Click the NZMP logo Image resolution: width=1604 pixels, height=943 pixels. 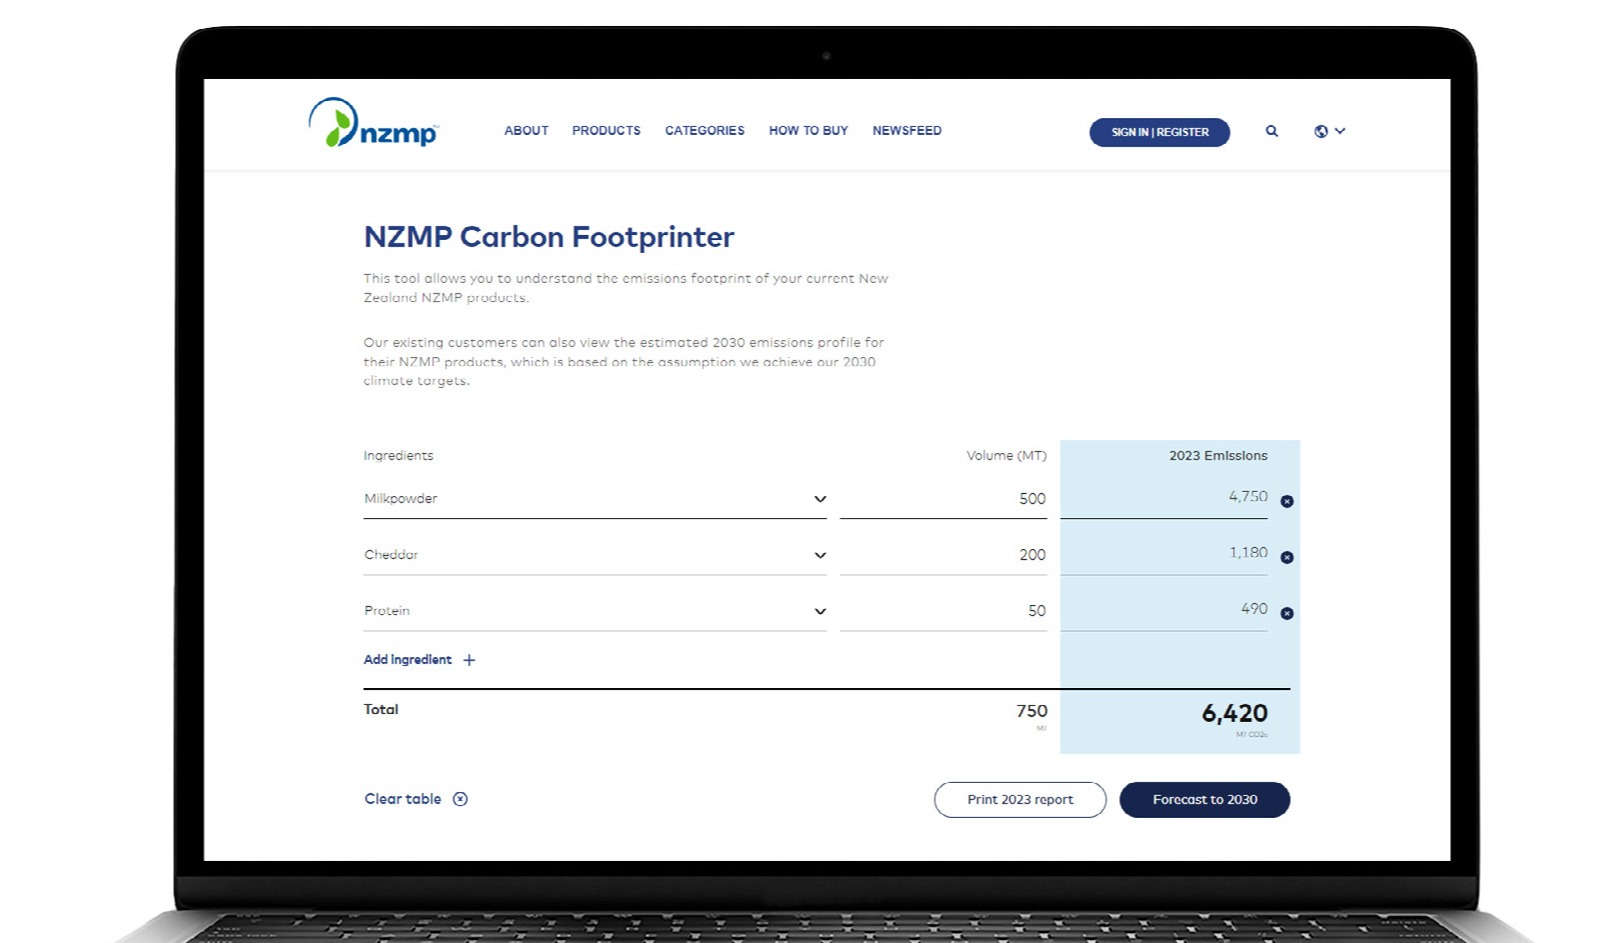(x=373, y=123)
